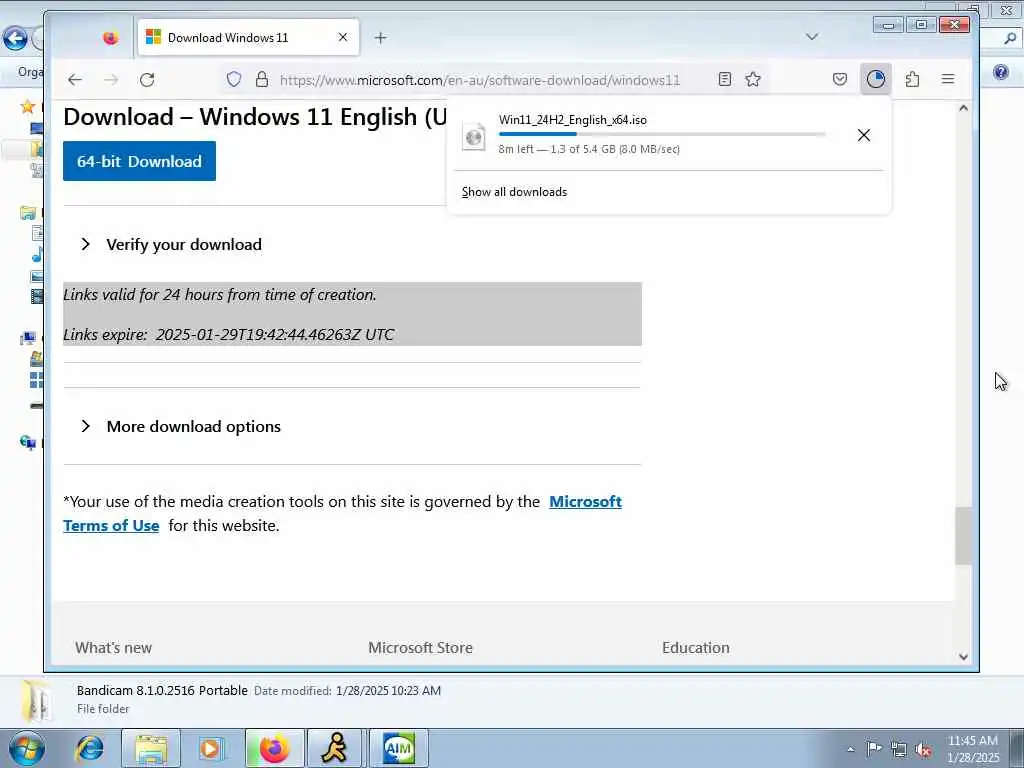Open taskbar clock showing 11:45 AM
The height and width of the screenshot is (768, 1024).
(973, 749)
